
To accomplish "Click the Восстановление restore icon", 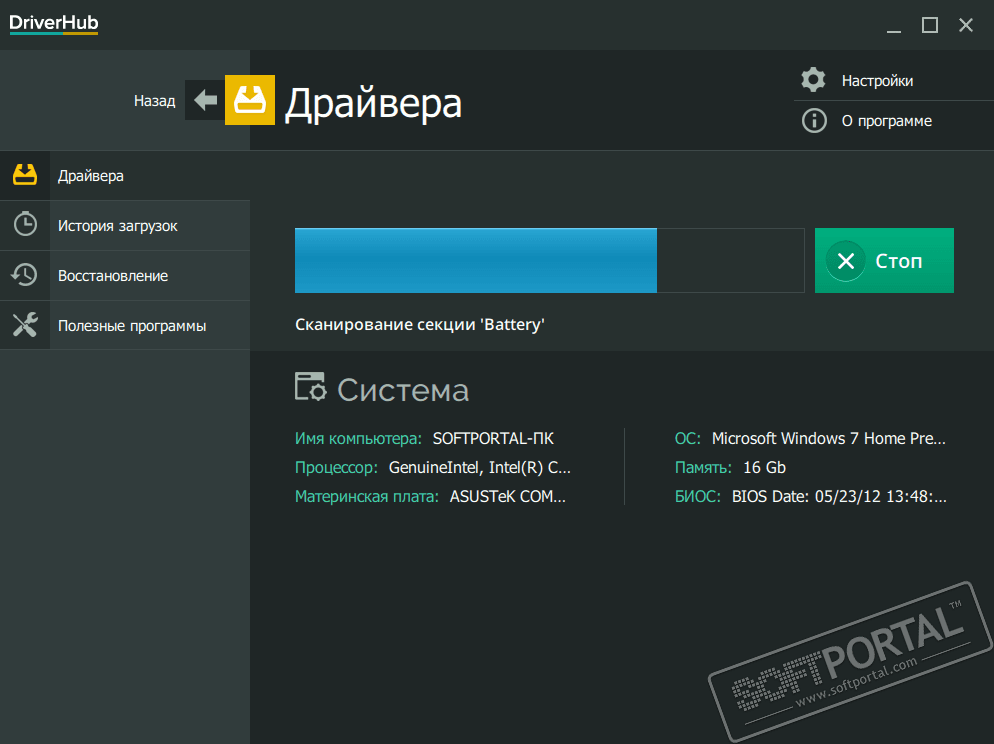I will (24, 275).
